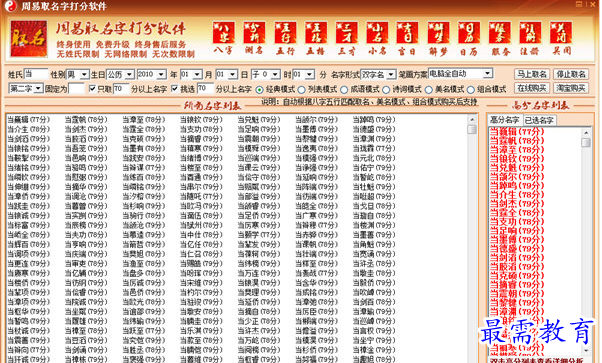602x363 pixels.
Task: Click the yin-yang title bar icon
Action: [10, 6]
